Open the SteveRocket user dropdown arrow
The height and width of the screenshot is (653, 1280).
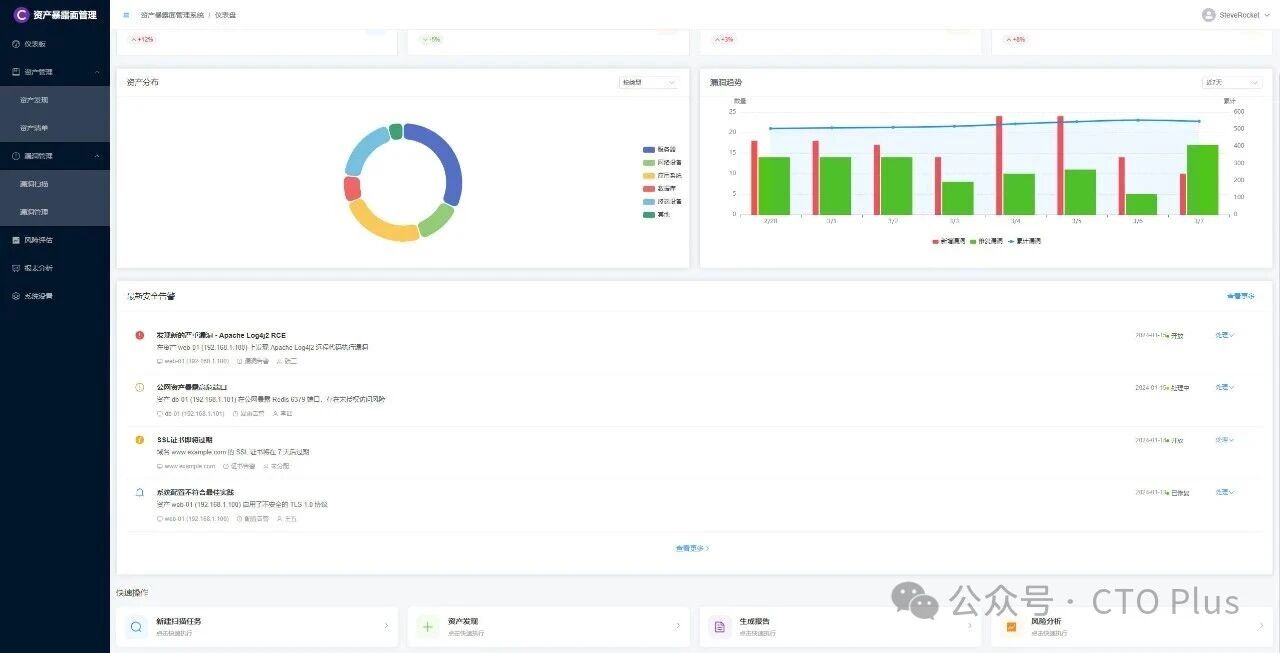pyautogui.click(x=1266, y=15)
